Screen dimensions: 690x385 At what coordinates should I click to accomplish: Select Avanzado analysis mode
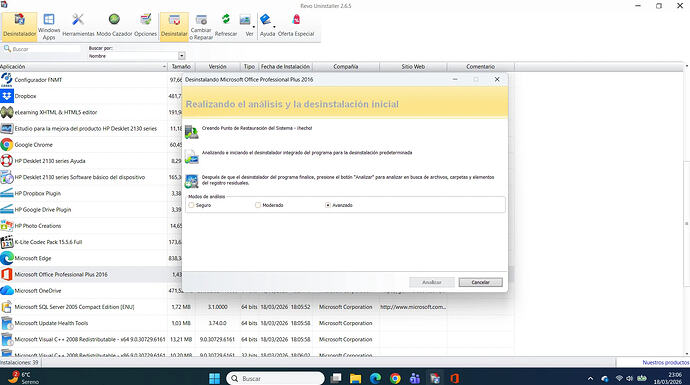coord(328,205)
